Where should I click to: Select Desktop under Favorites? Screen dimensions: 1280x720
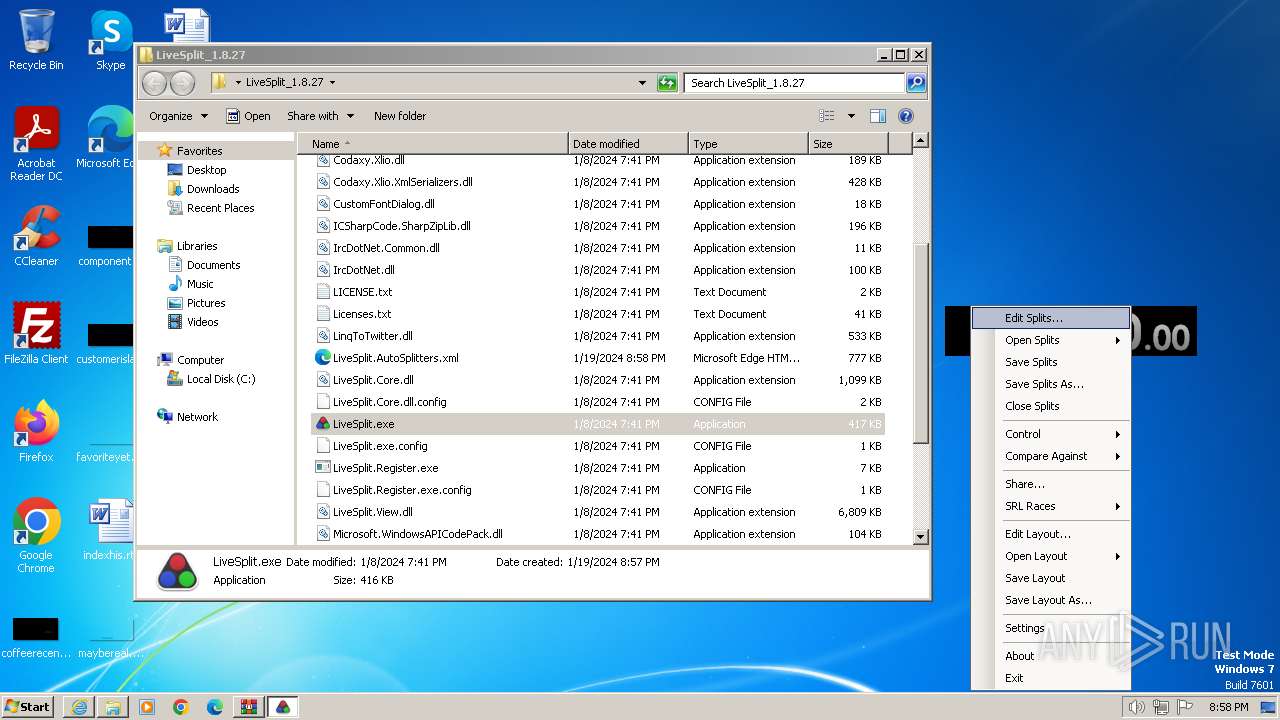pos(206,170)
